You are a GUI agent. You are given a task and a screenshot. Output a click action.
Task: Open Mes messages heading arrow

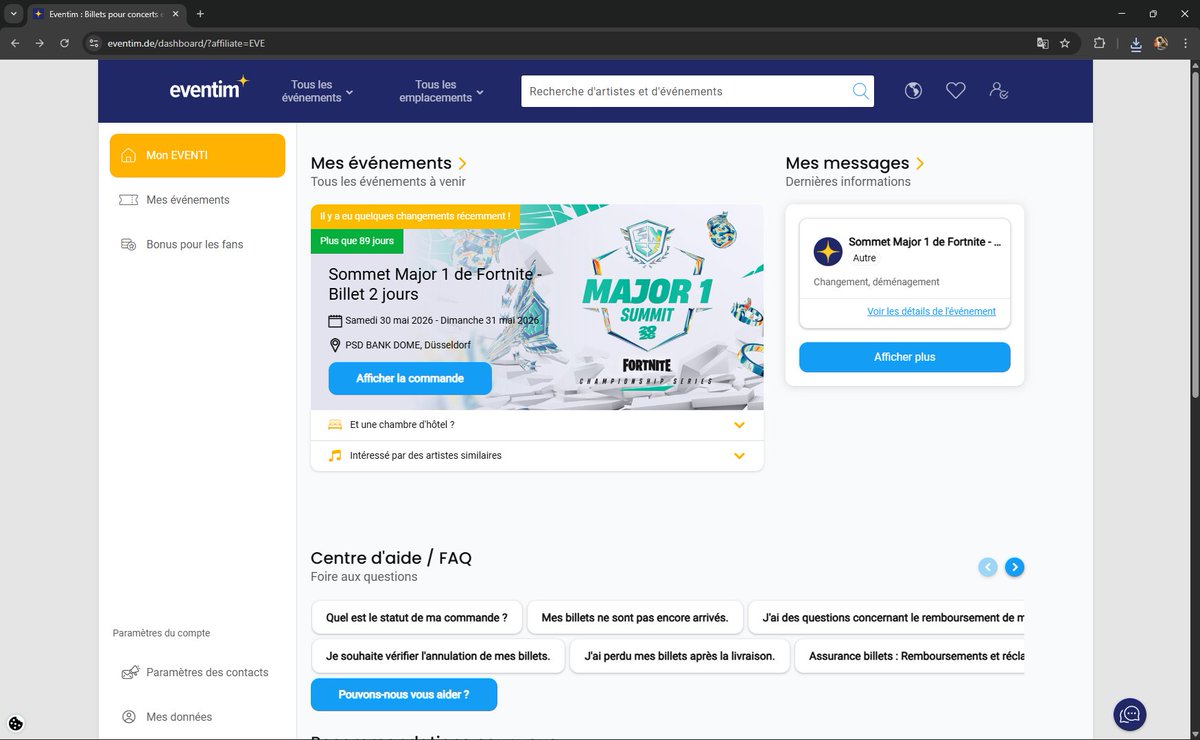click(x=920, y=163)
